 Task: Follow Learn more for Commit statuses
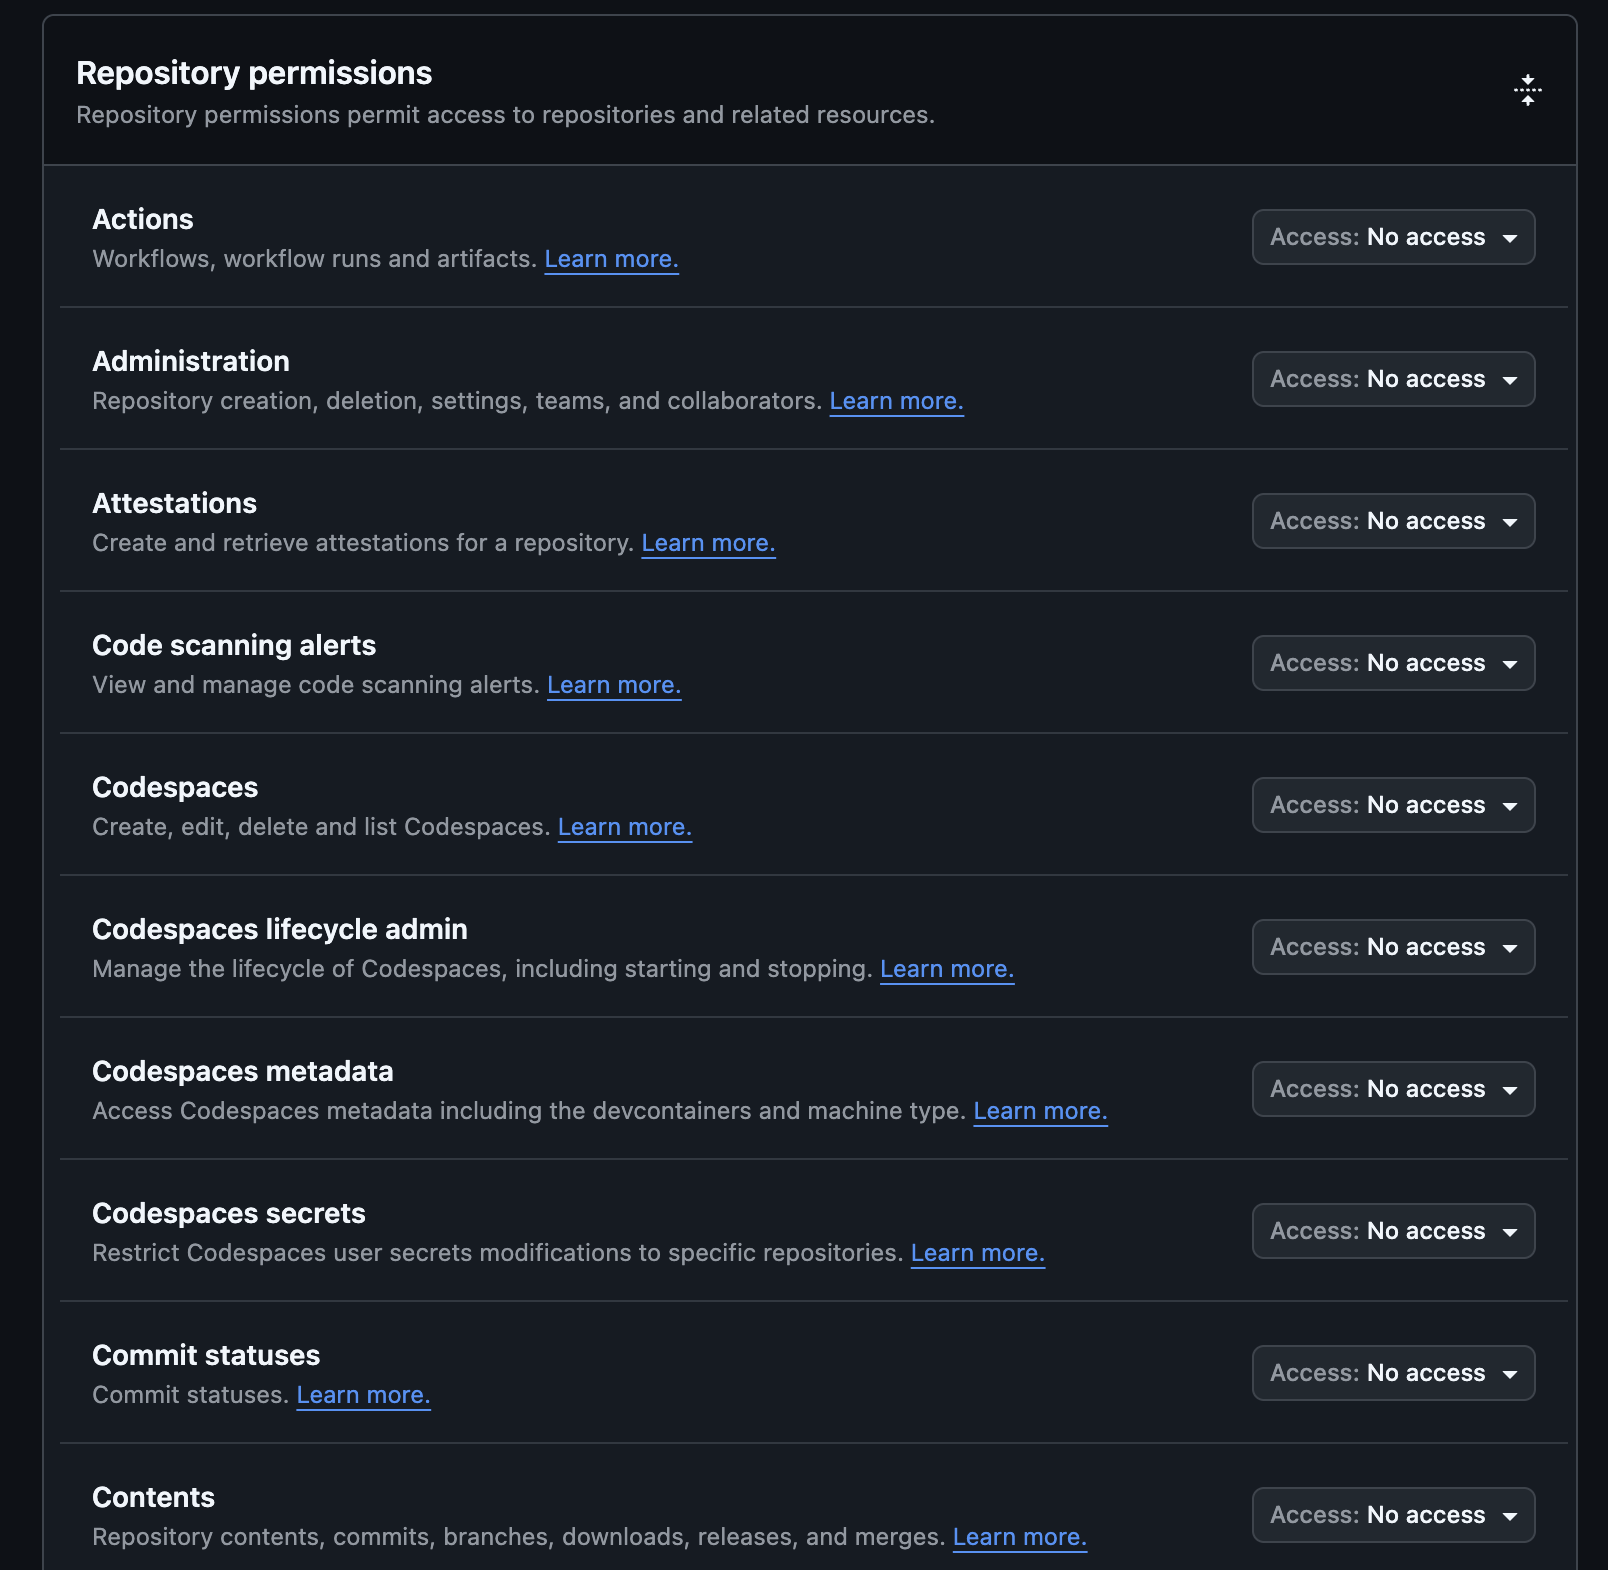363,1395
